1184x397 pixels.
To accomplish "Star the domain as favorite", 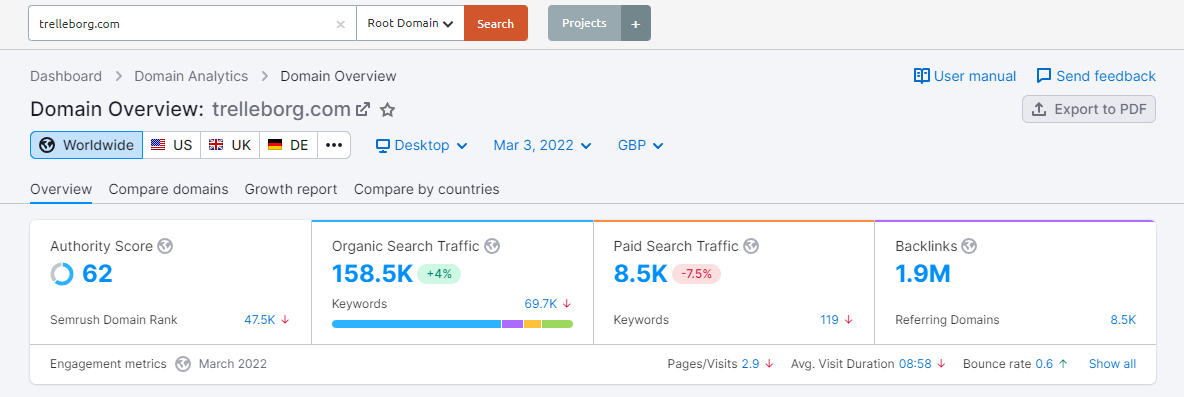I will tap(387, 109).
